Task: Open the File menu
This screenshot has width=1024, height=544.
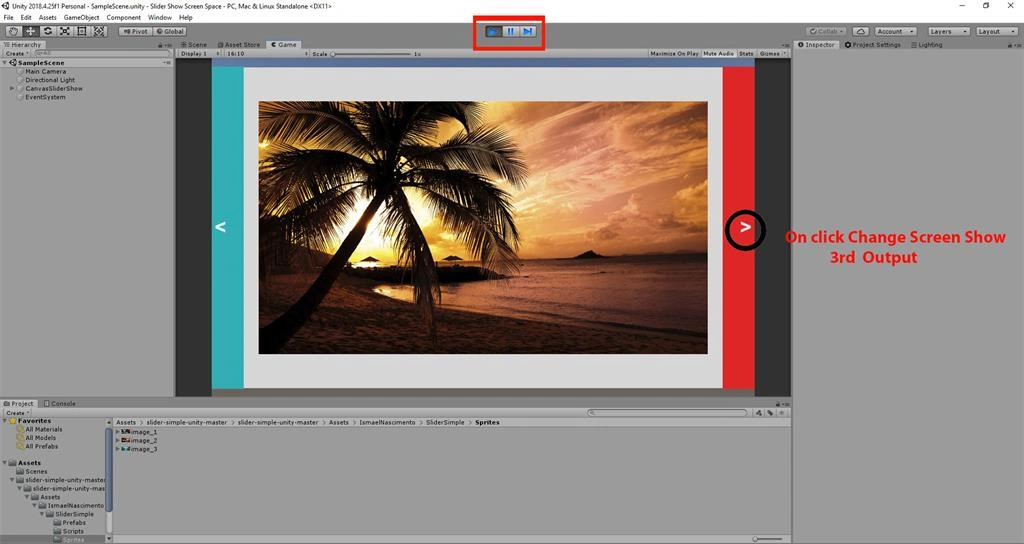Action: click(x=8, y=18)
